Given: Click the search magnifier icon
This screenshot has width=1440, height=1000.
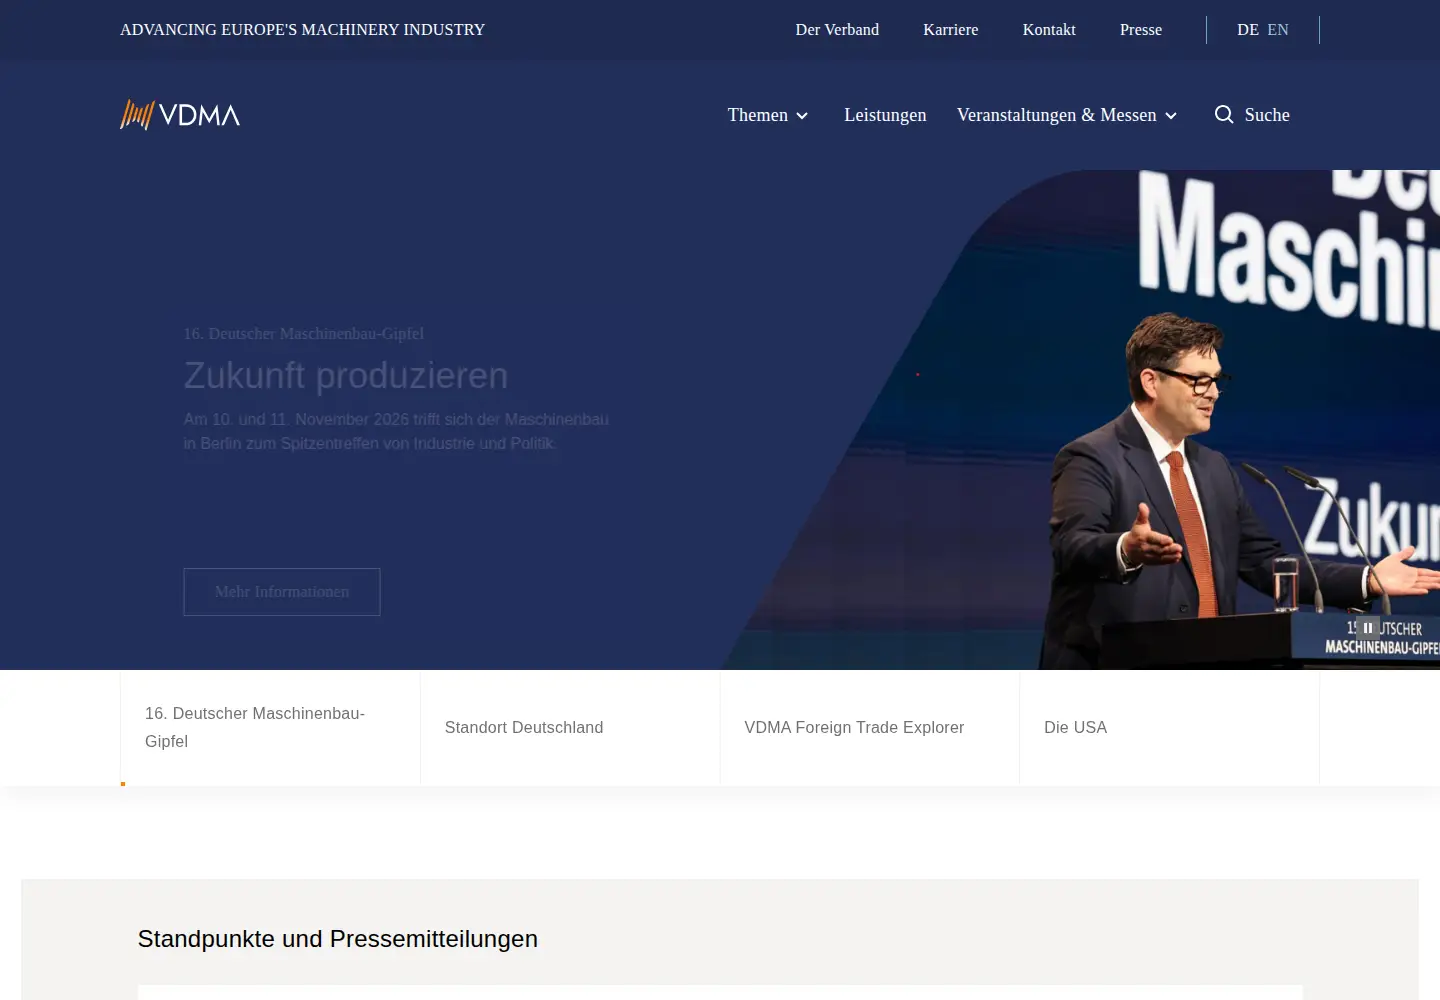Looking at the screenshot, I should 1224,114.
